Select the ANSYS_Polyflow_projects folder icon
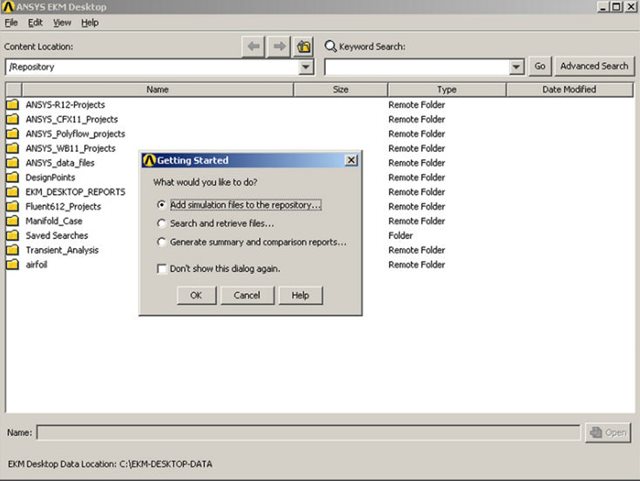This screenshot has width=640, height=481. (13, 134)
